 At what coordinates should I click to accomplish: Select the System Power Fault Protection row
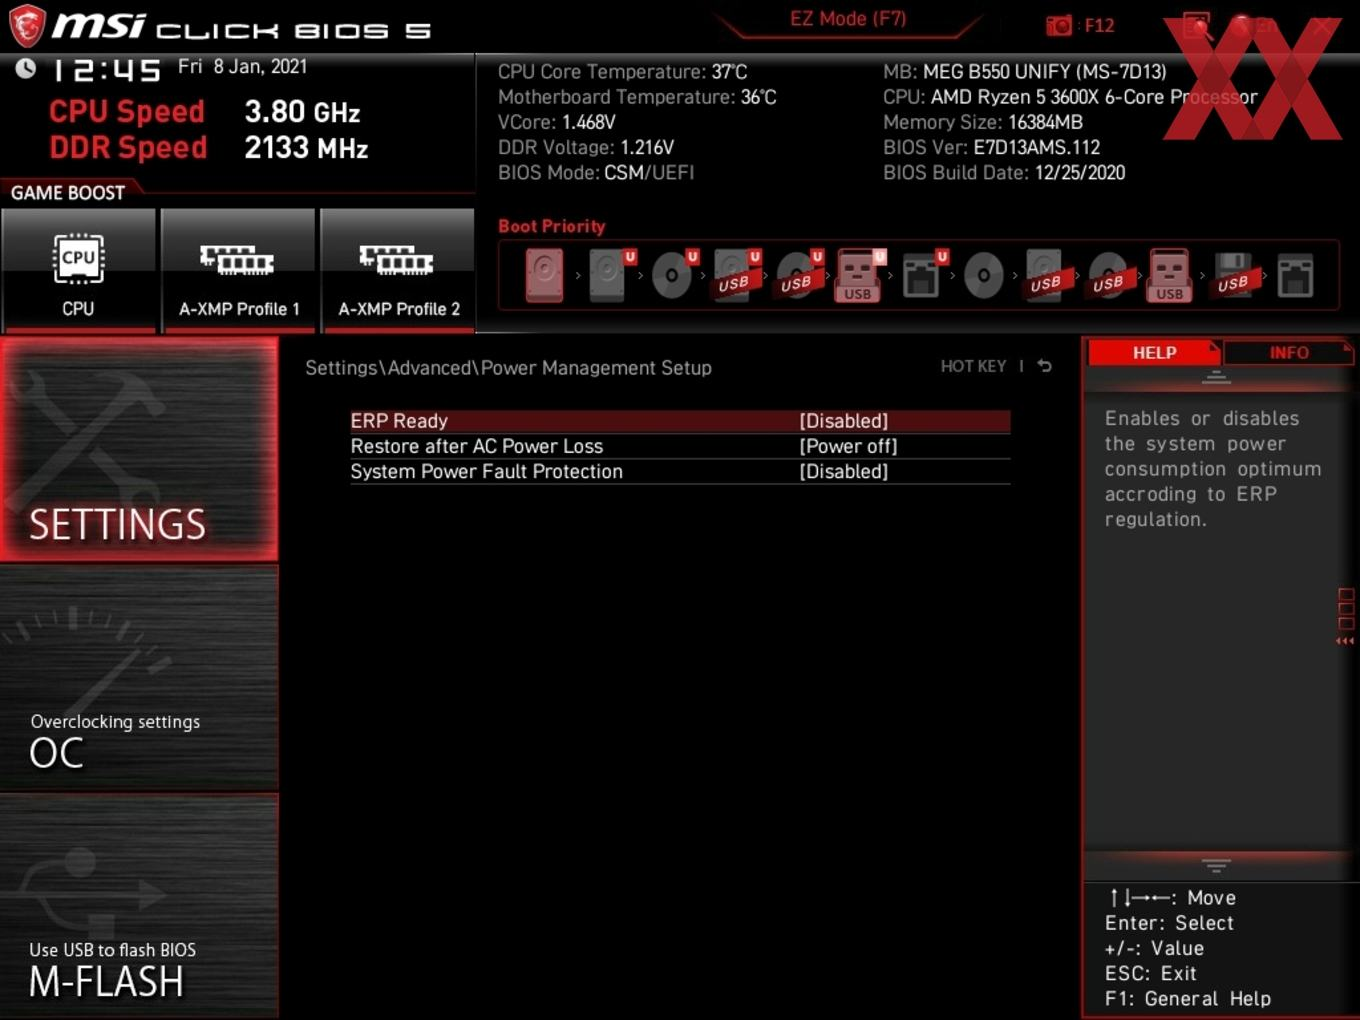680,471
